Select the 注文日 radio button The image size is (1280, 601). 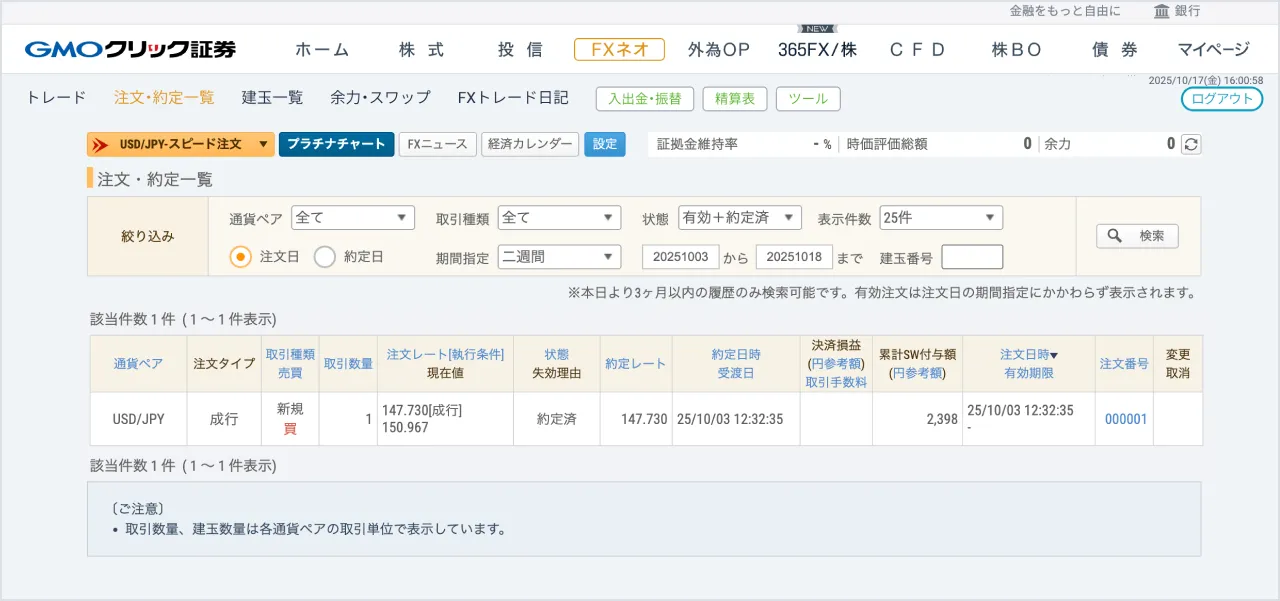240,257
